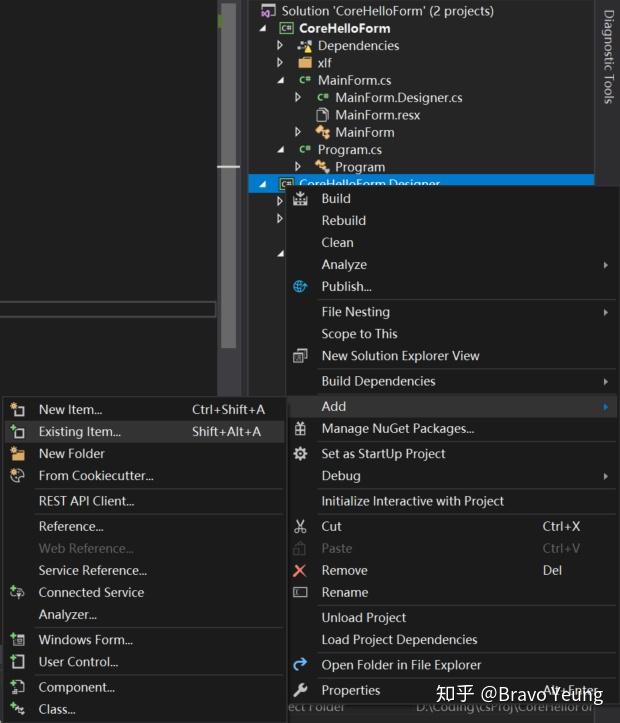Open the Analyze submenu
The width and height of the screenshot is (620, 723).
(344, 265)
